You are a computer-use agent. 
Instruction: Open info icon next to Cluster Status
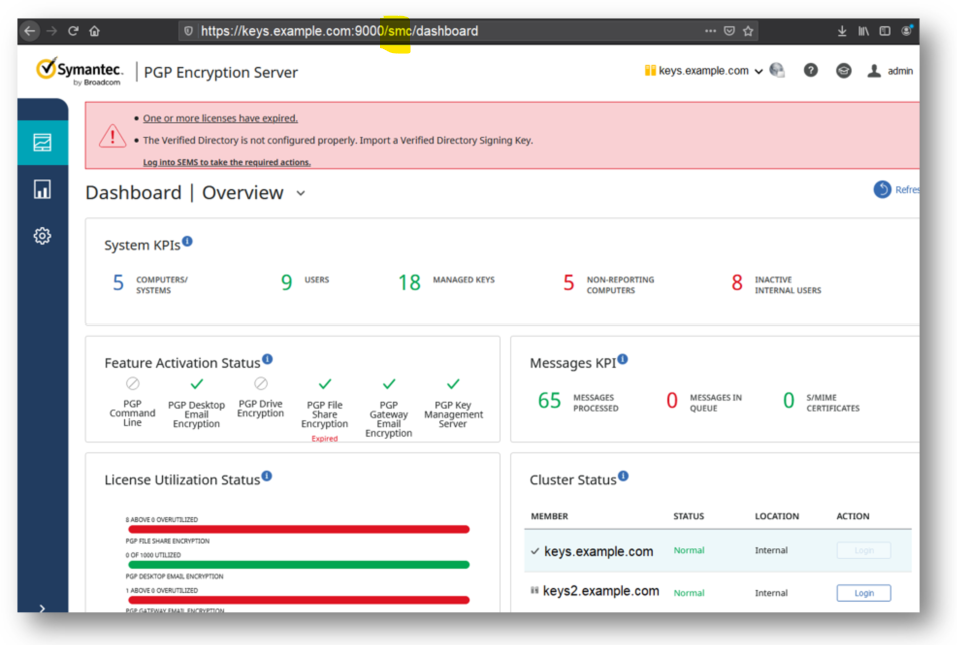point(623,476)
